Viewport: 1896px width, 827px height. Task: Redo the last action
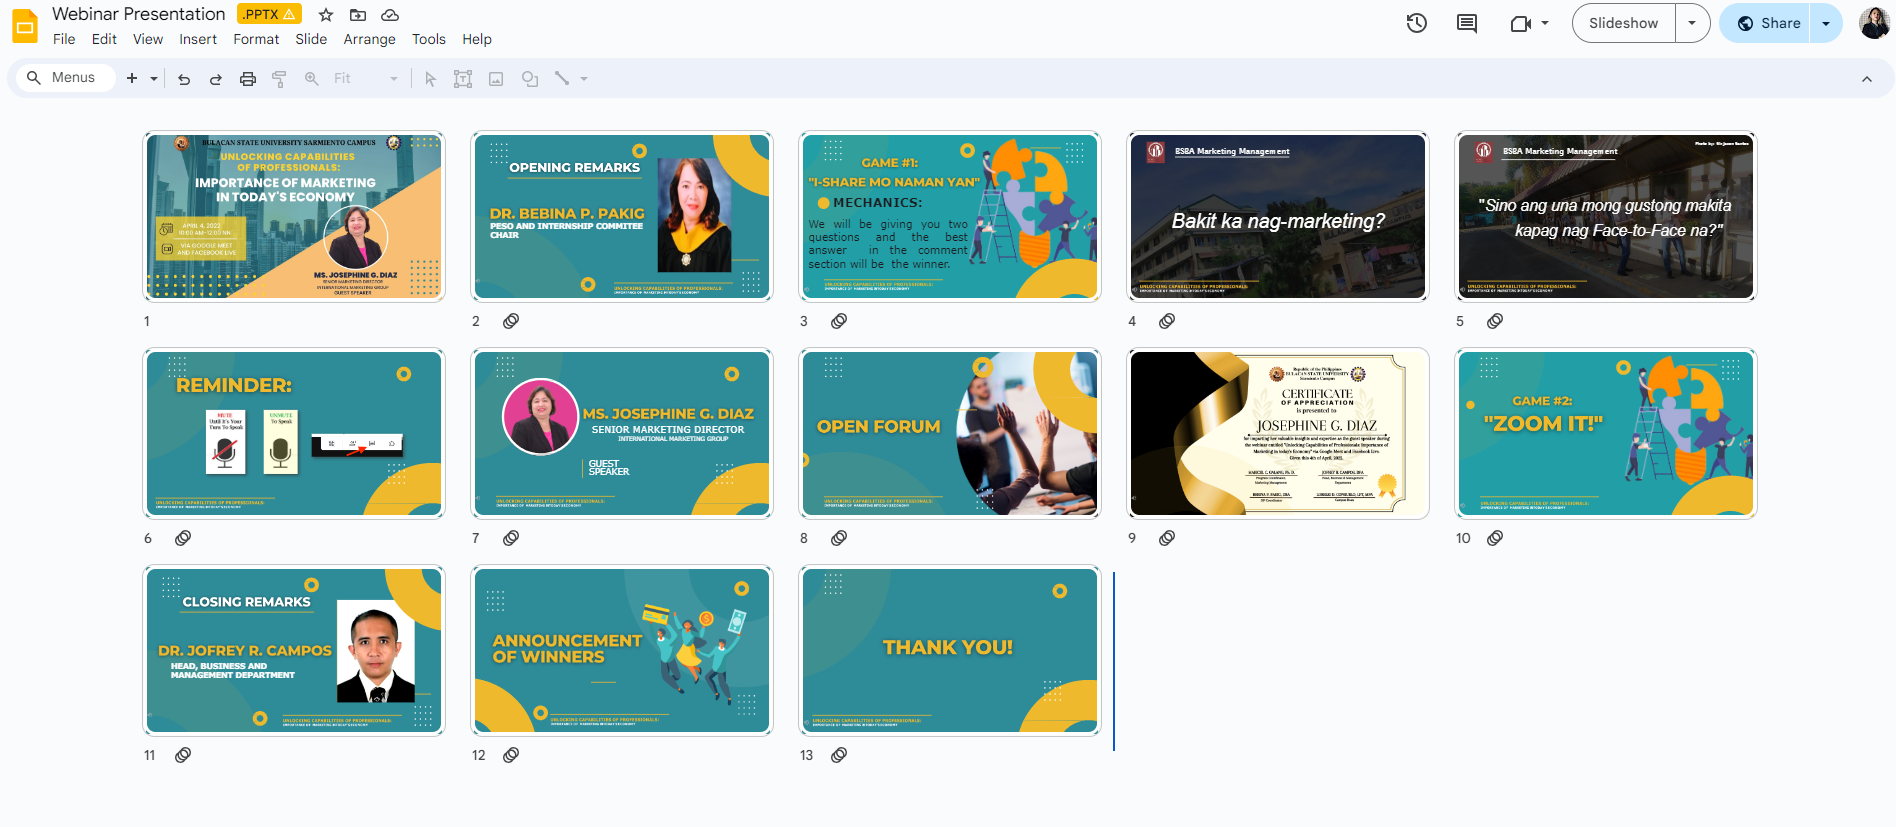pos(216,79)
